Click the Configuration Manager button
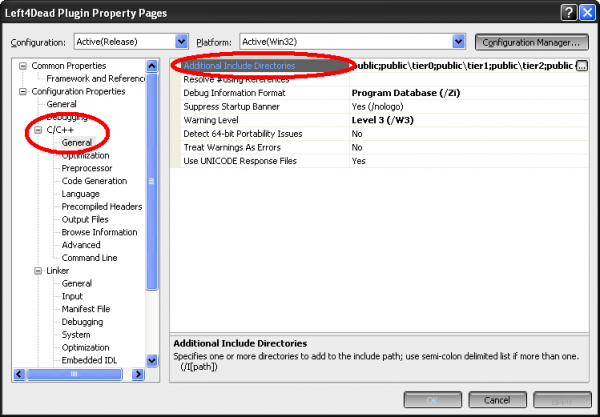This screenshot has width=600, height=417. 532,42
